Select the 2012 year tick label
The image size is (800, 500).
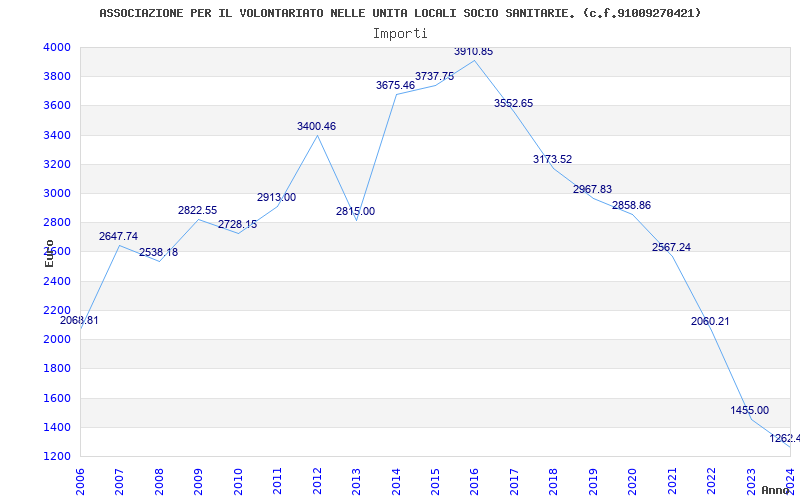317,481
